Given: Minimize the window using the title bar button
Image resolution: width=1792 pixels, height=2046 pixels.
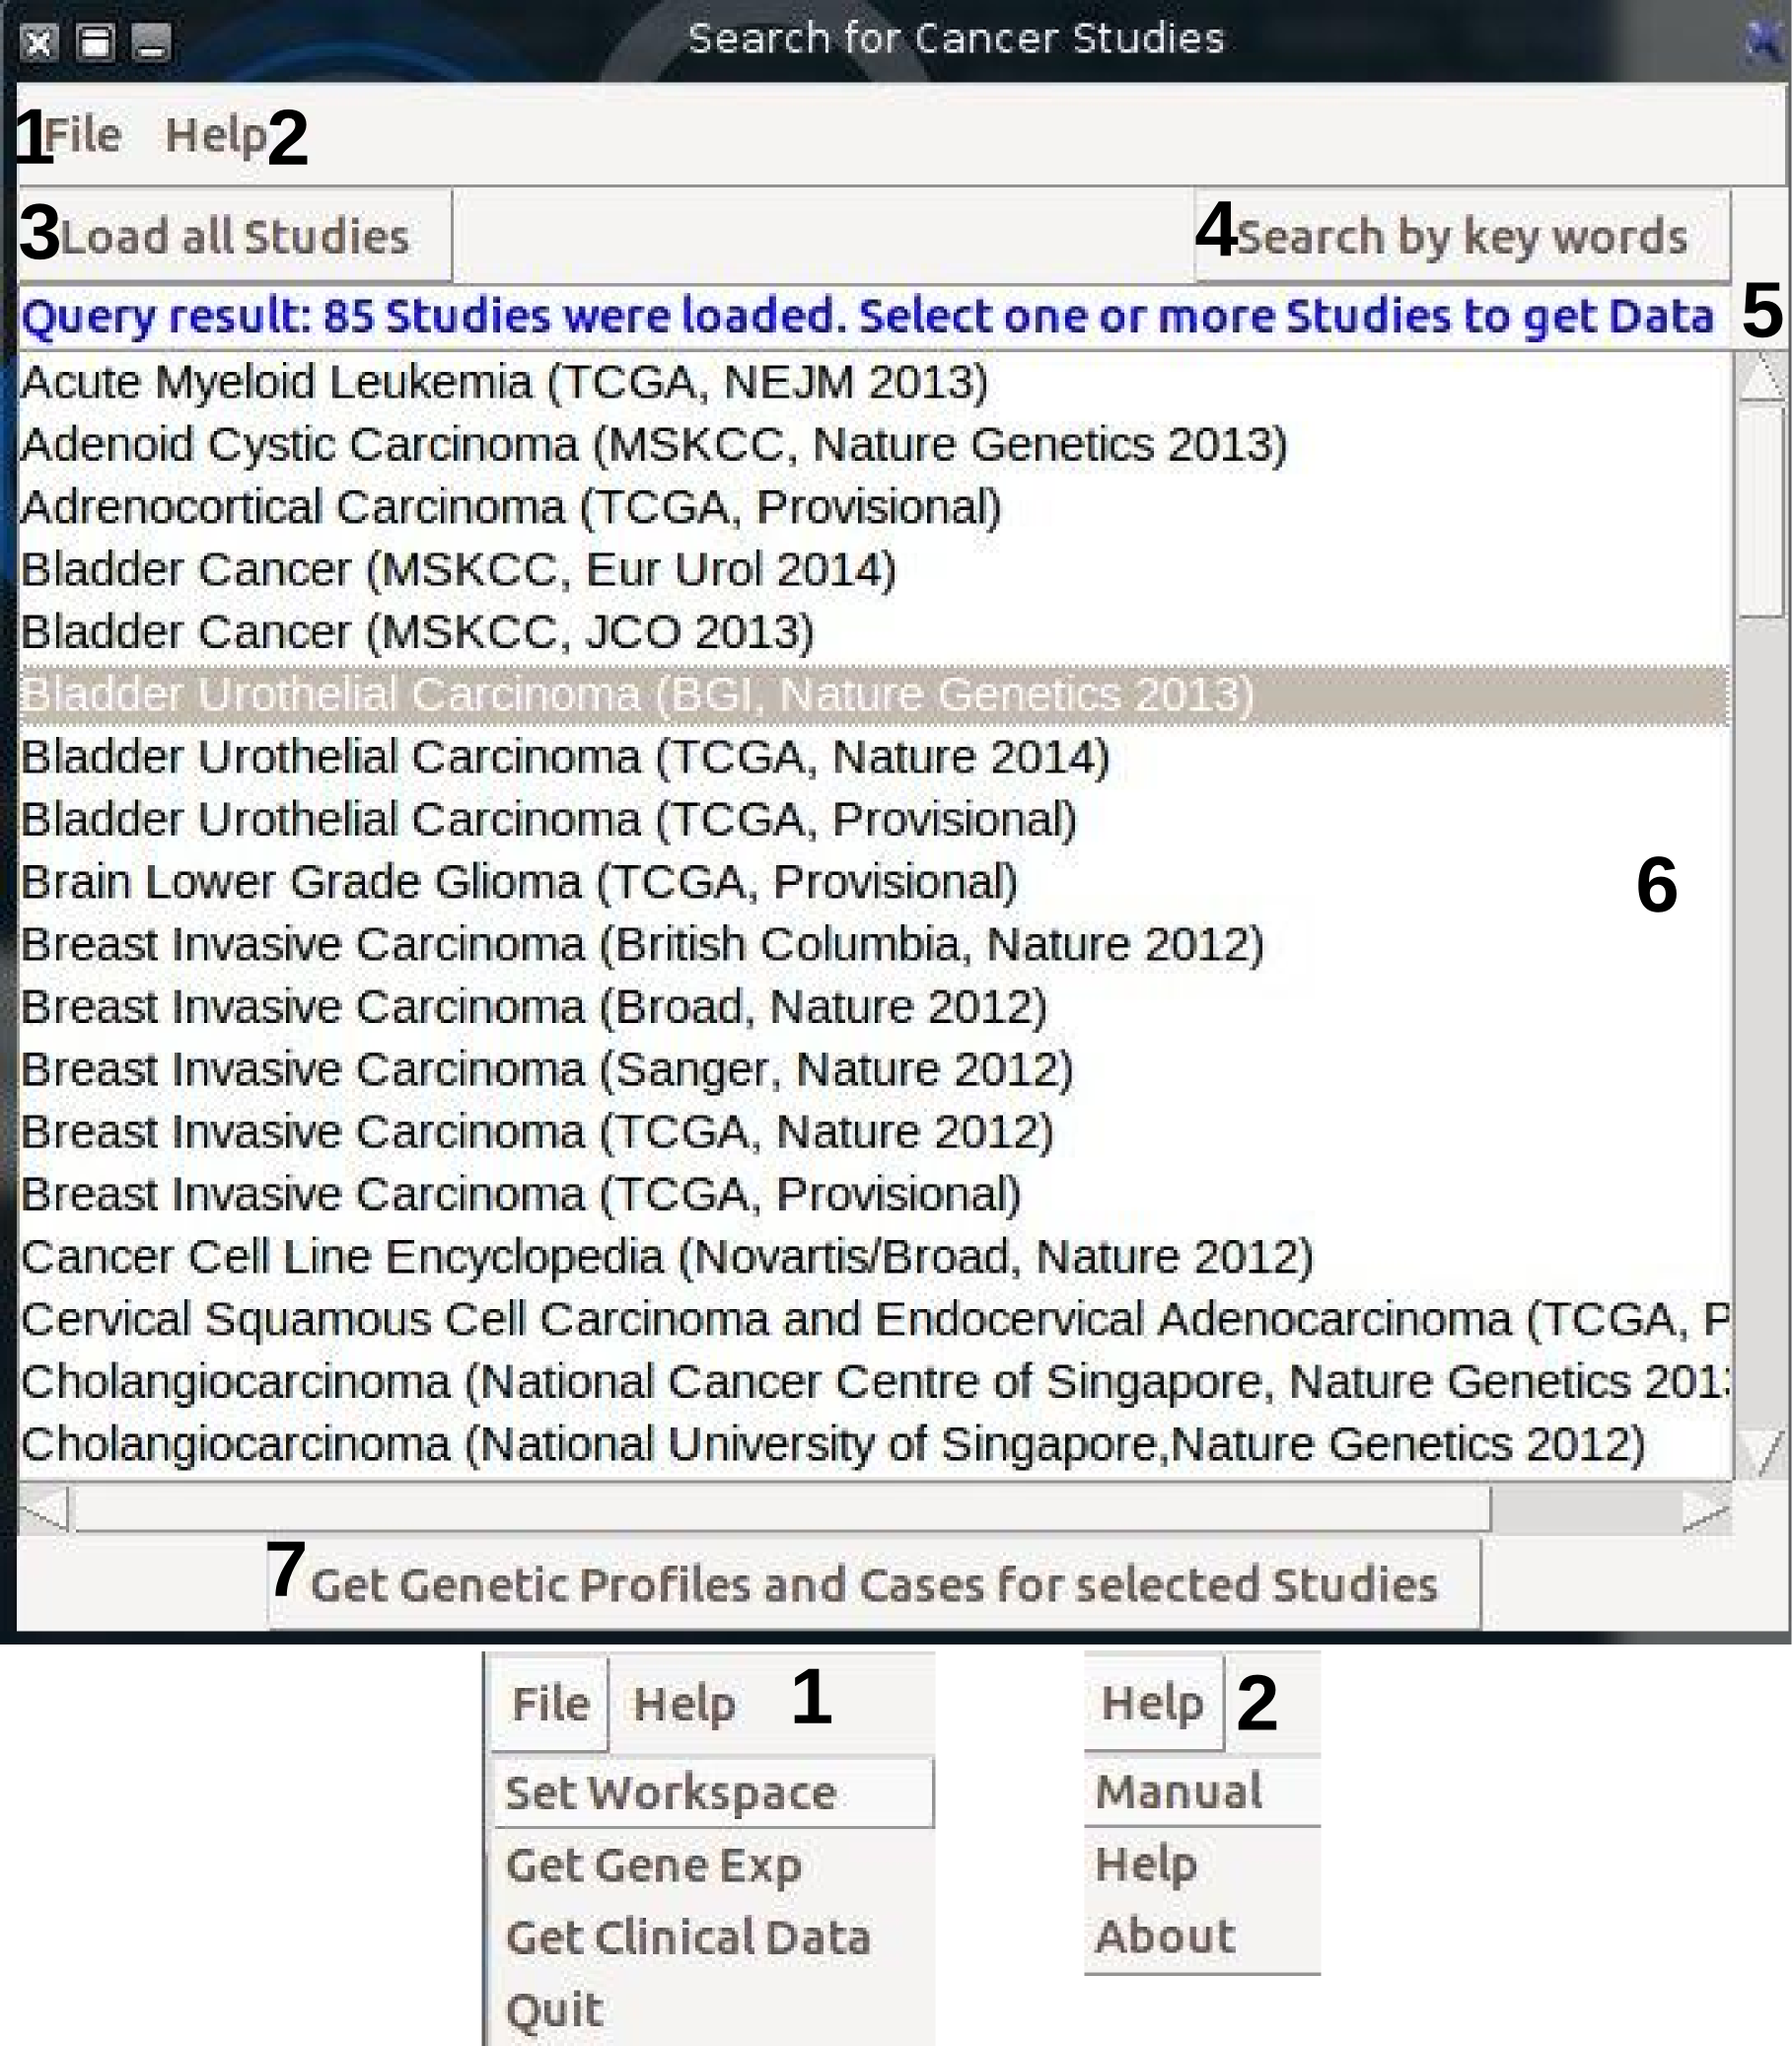Looking at the screenshot, I should pyautogui.click(x=151, y=43).
